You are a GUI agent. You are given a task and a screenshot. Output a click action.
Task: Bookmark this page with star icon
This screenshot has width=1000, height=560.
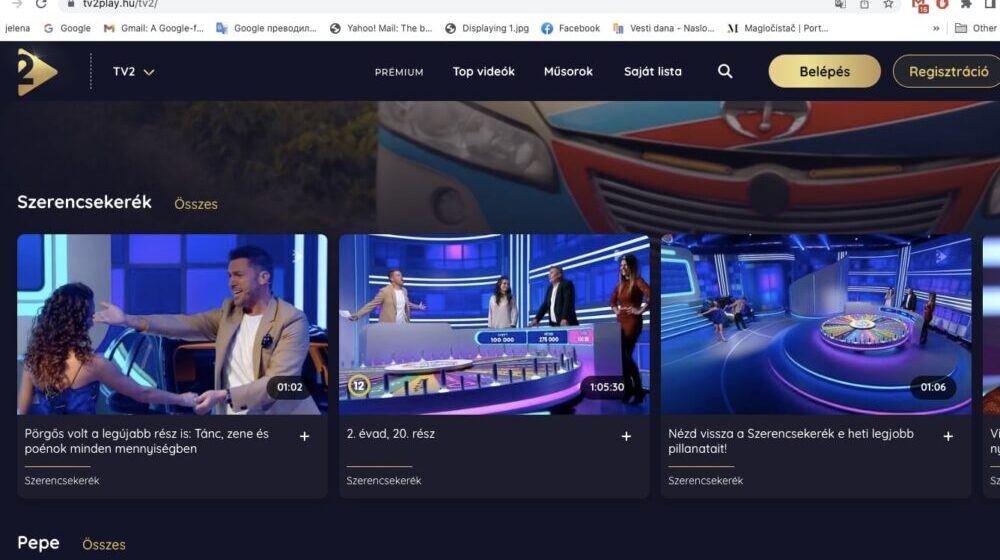pos(888,4)
